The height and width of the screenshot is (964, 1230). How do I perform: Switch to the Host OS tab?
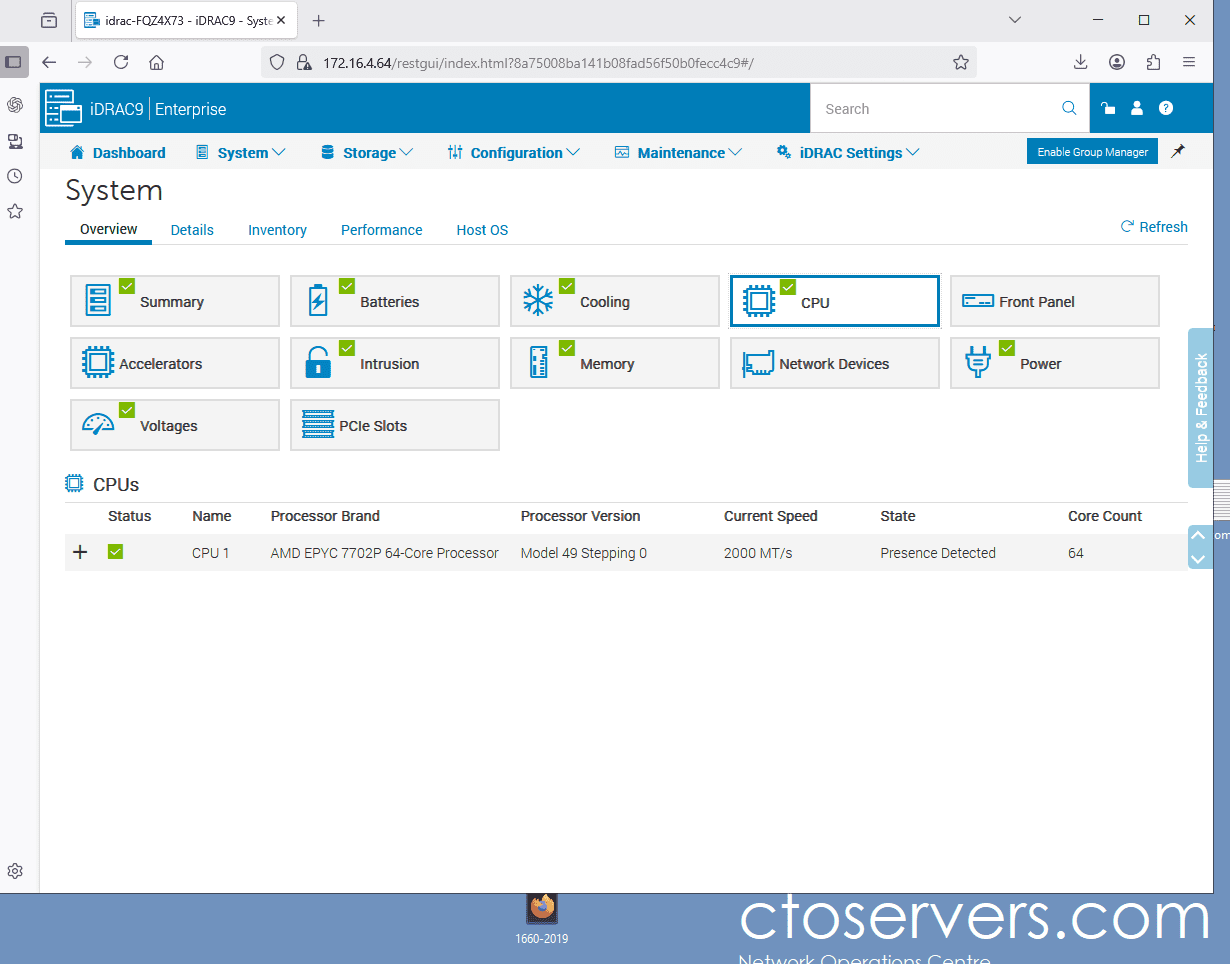click(482, 230)
